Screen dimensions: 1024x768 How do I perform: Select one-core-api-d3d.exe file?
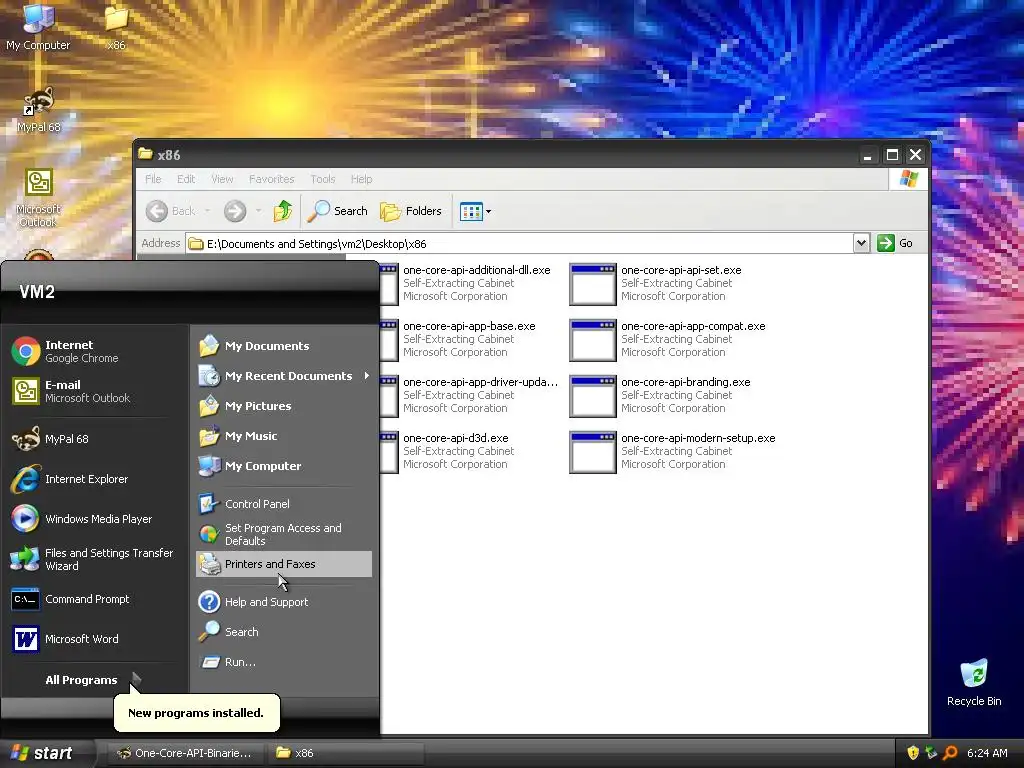[x=456, y=438]
